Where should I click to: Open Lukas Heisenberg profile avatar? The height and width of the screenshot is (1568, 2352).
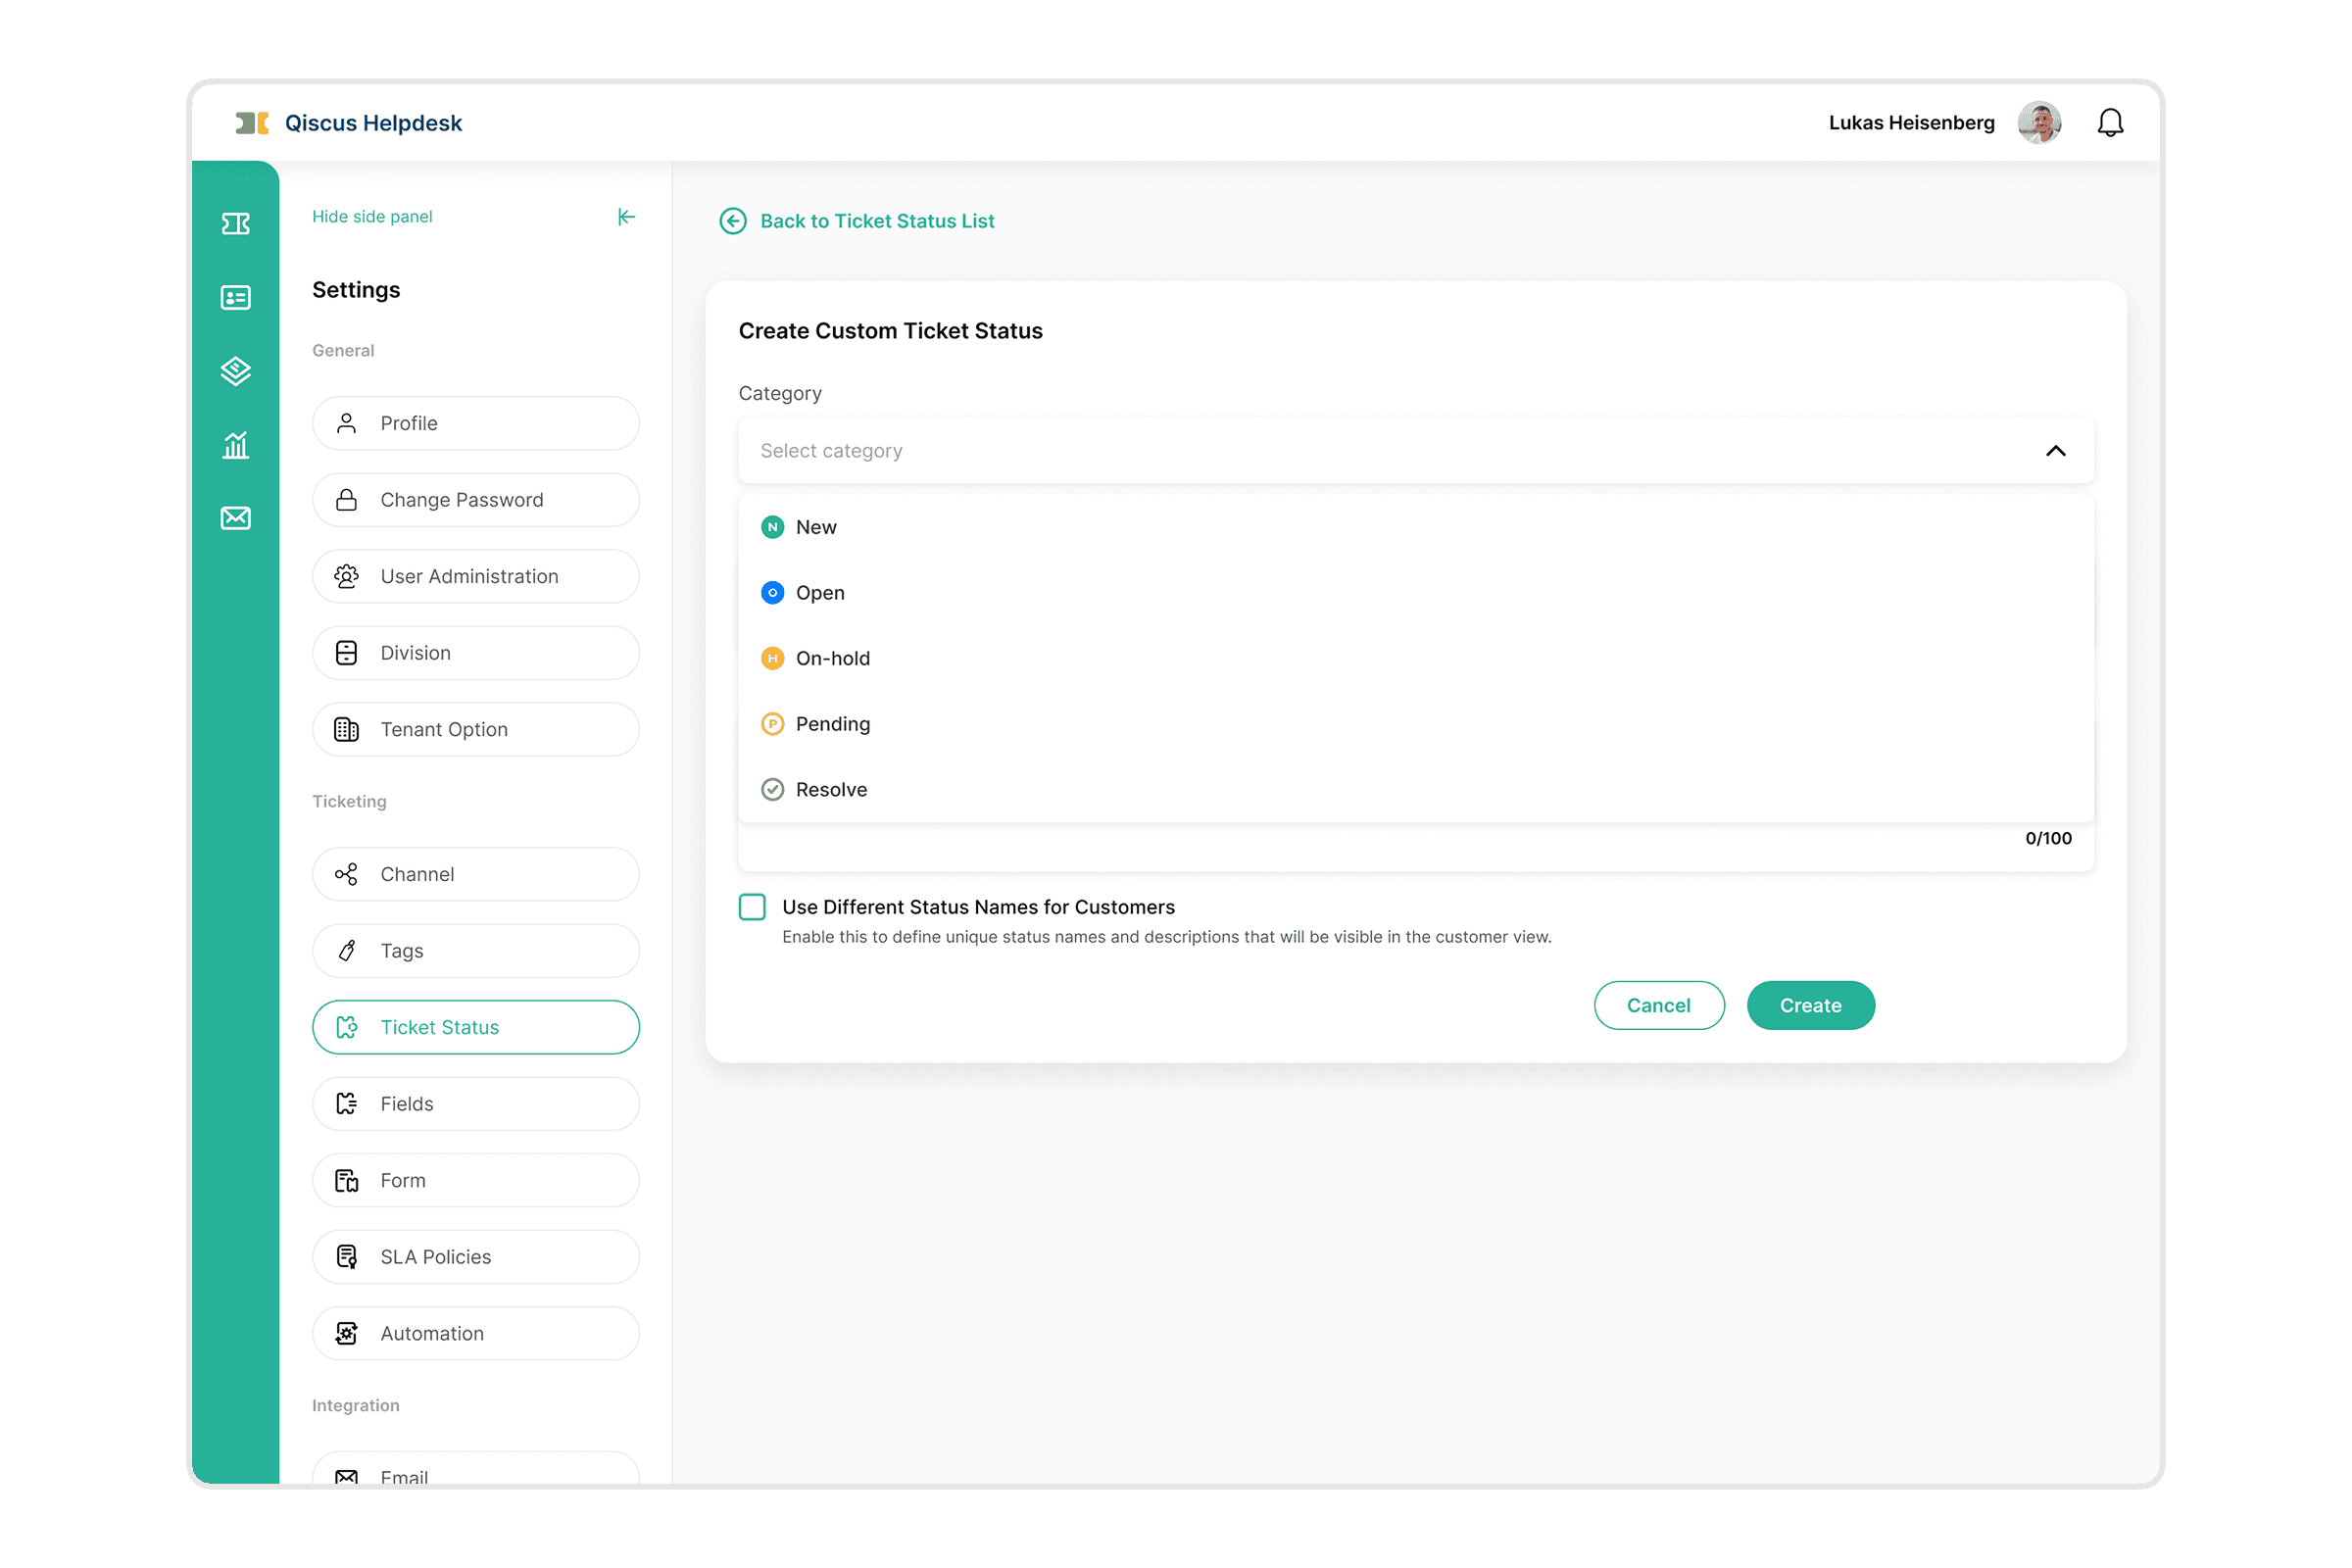(2039, 123)
